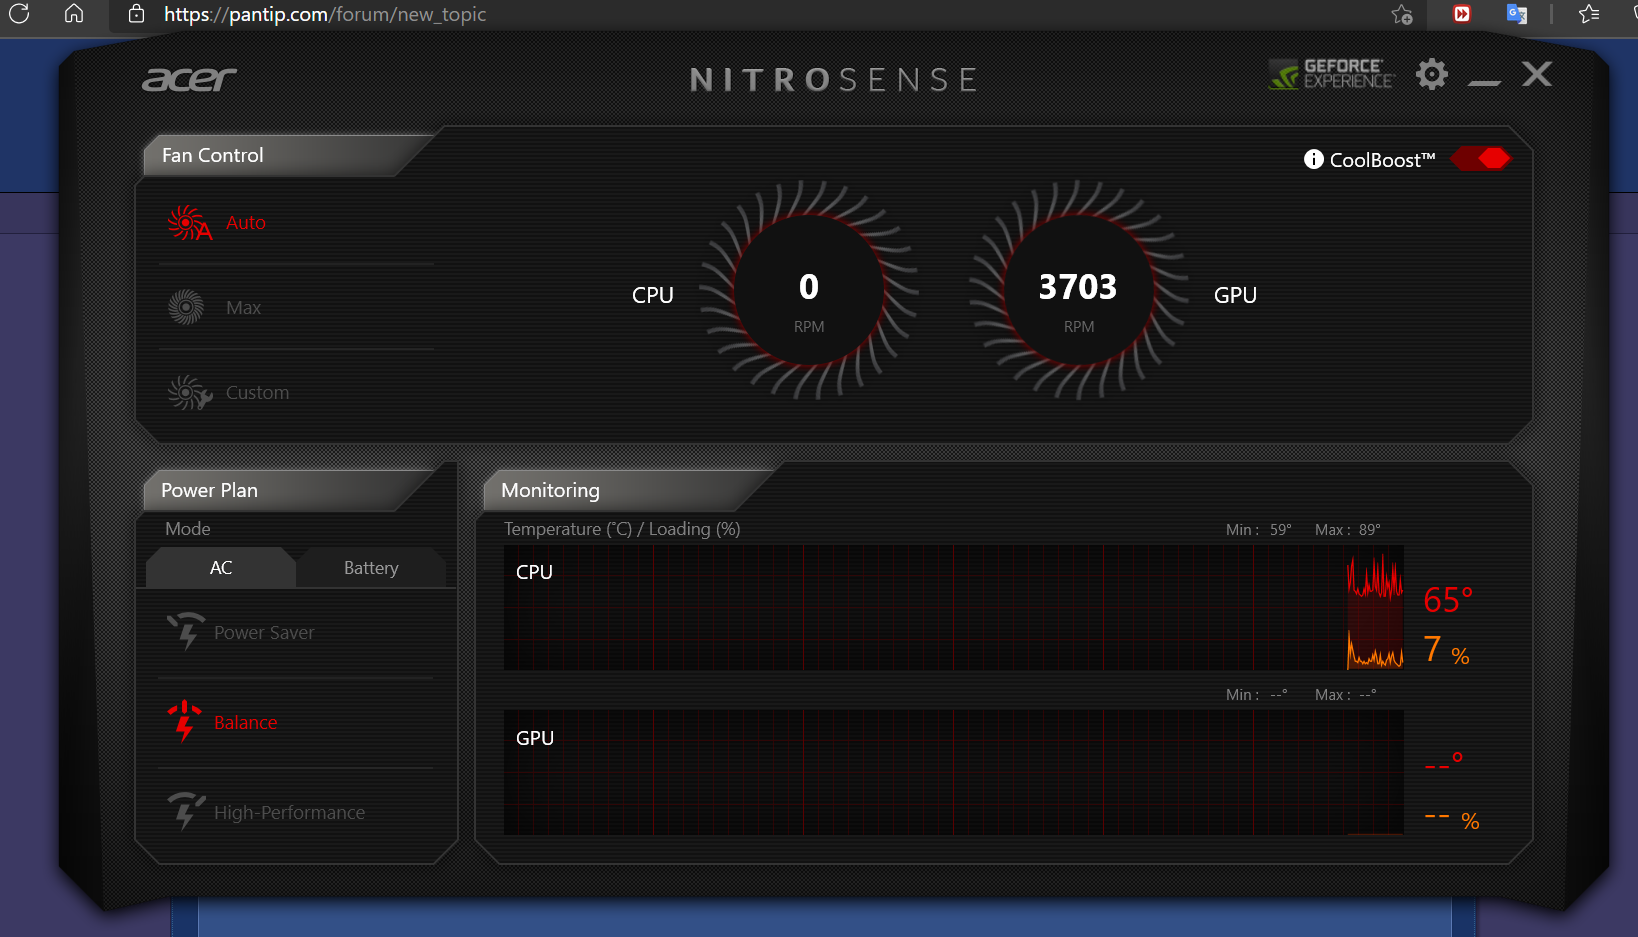
Task: Choose the Max fan control label
Action: [x=243, y=308]
